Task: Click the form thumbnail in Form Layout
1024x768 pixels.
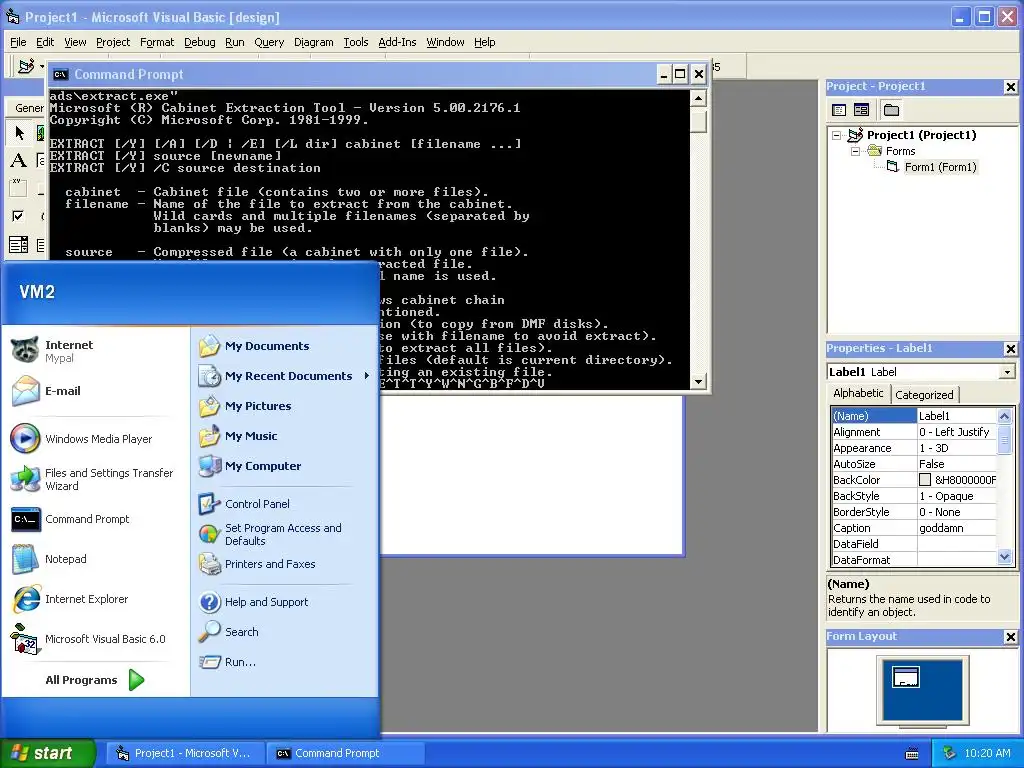Action: (x=905, y=677)
